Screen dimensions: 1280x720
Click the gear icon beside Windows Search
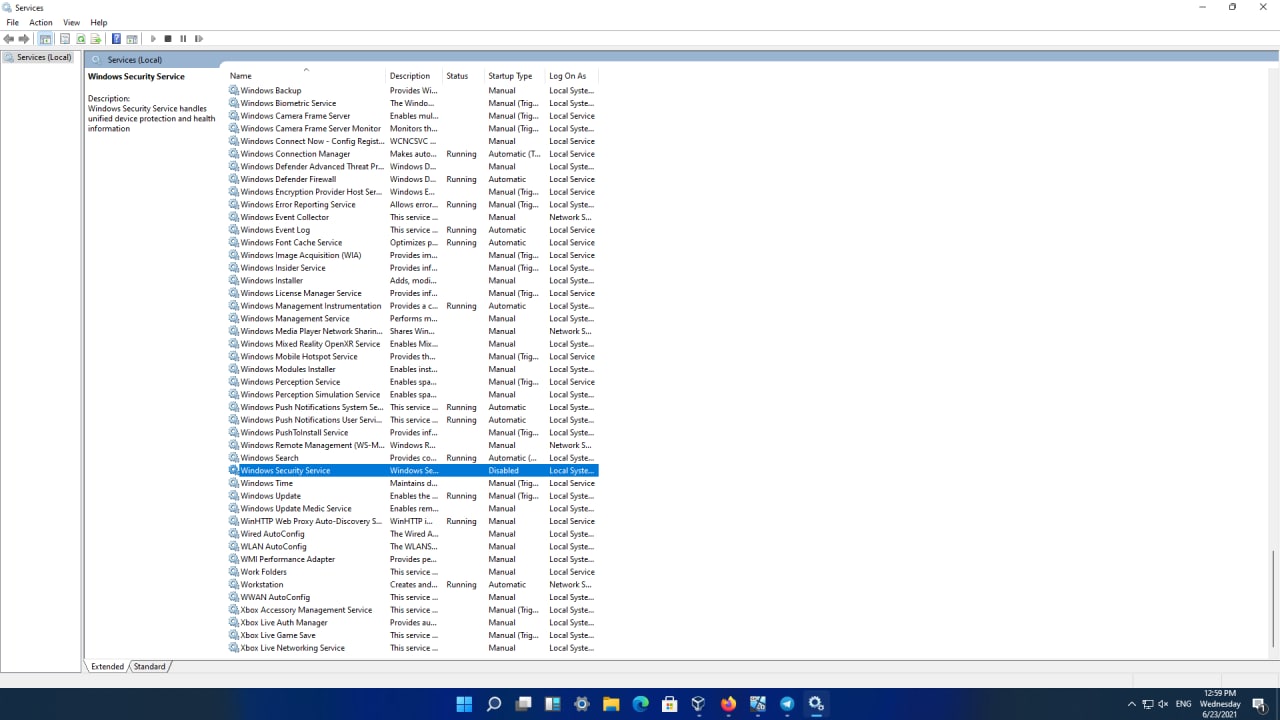[234, 458]
